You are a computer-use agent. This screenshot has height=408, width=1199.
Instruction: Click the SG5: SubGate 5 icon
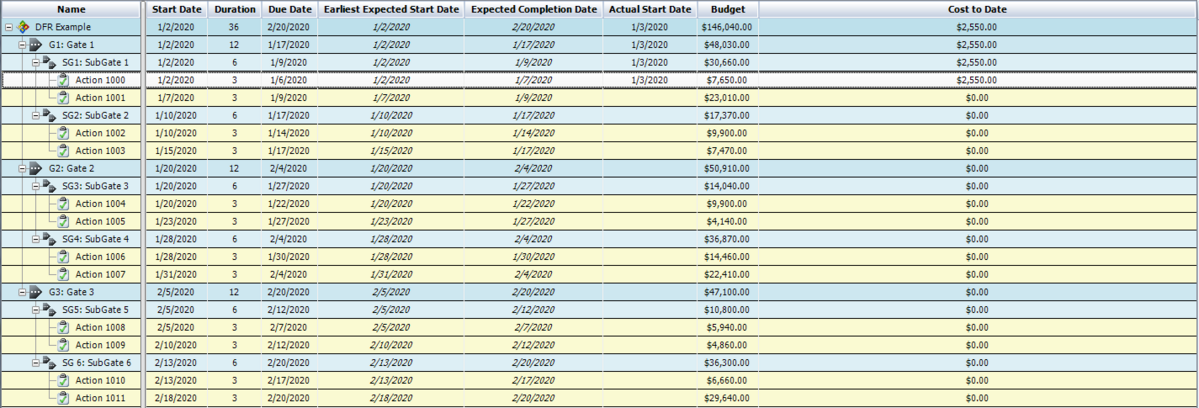point(50,309)
